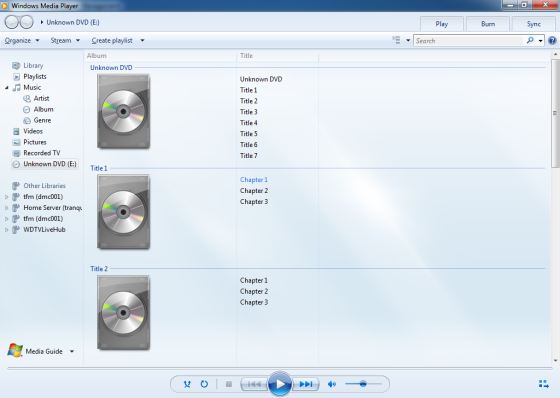The image size is (560, 398).
Task: Open the Stream menu
Action: coord(65,40)
